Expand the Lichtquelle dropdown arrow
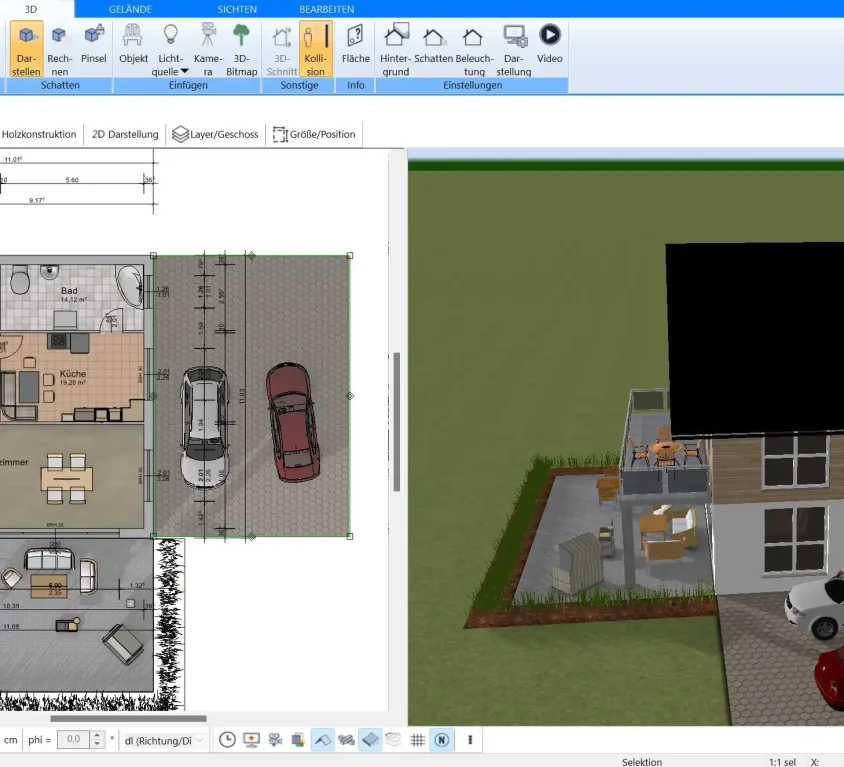 (x=185, y=72)
